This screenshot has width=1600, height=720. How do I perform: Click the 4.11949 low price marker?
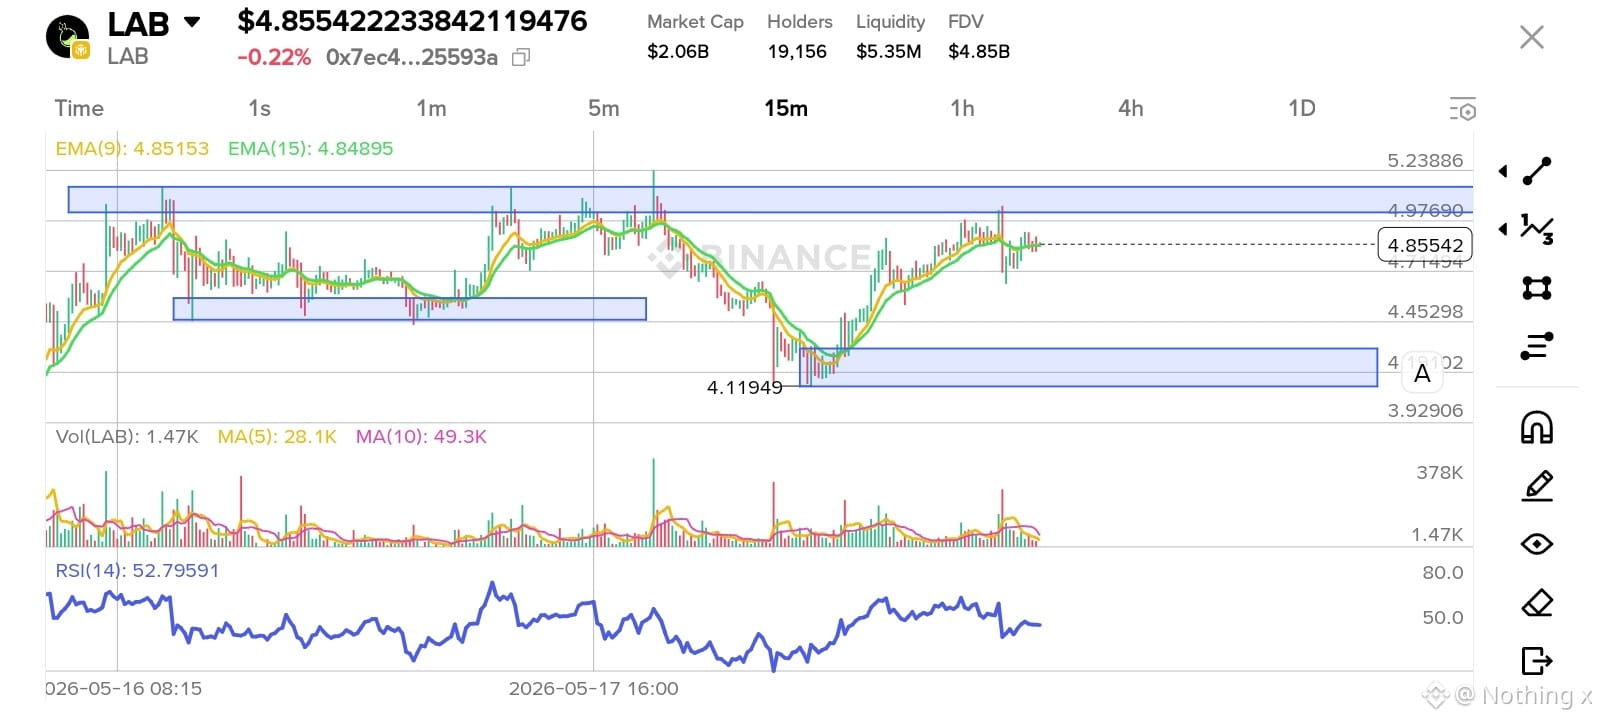click(745, 387)
